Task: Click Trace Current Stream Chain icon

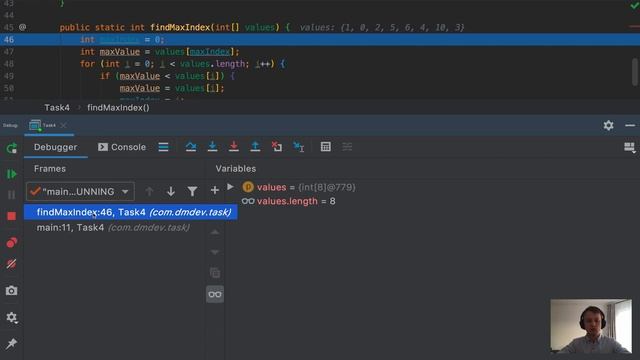Action: point(347,147)
